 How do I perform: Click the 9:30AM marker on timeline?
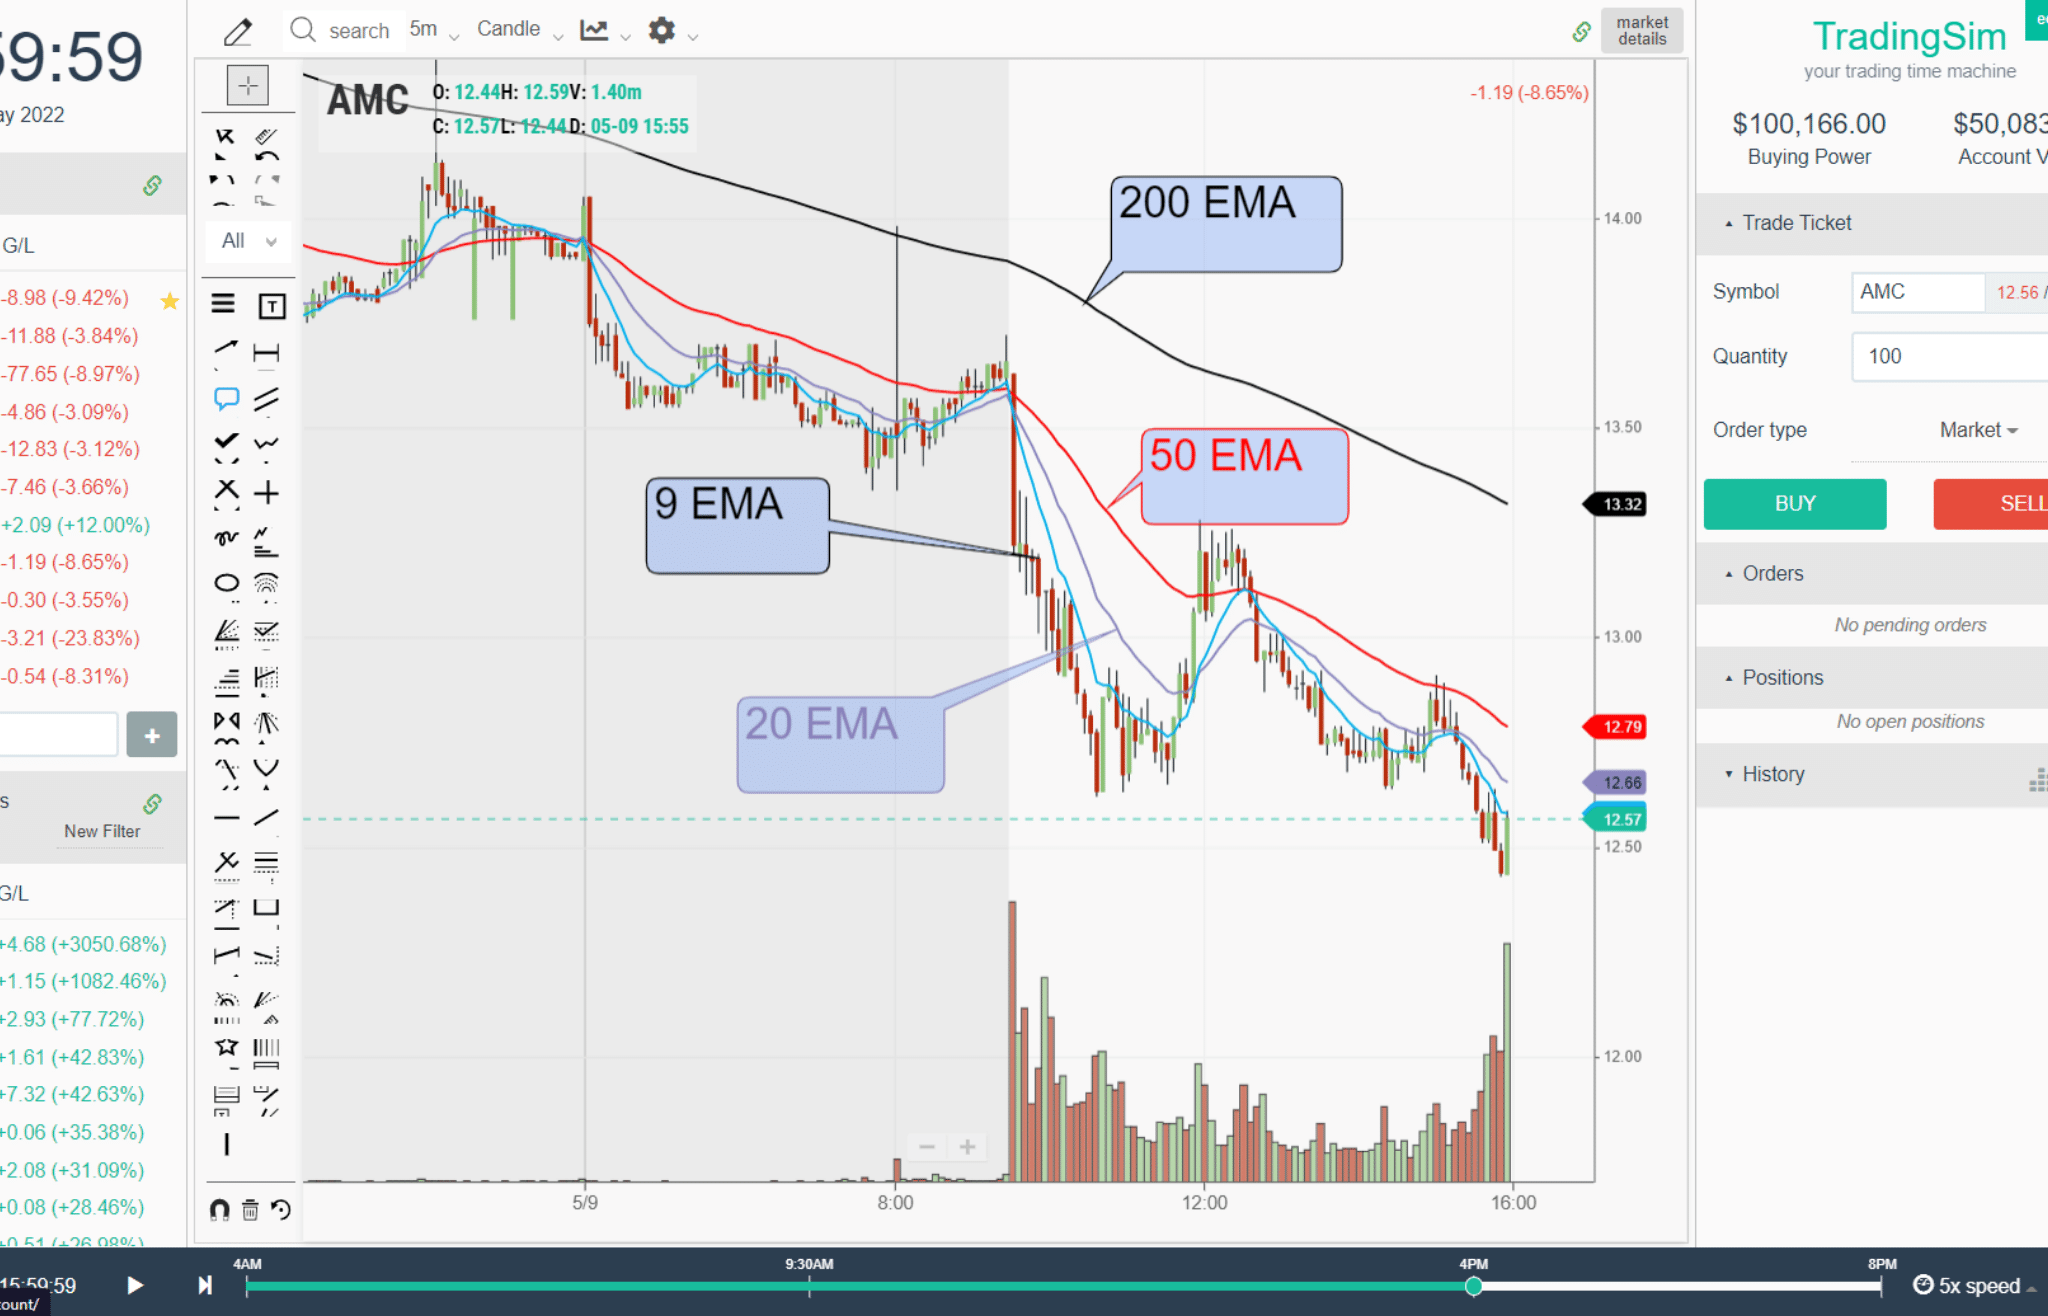pos(809,1264)
